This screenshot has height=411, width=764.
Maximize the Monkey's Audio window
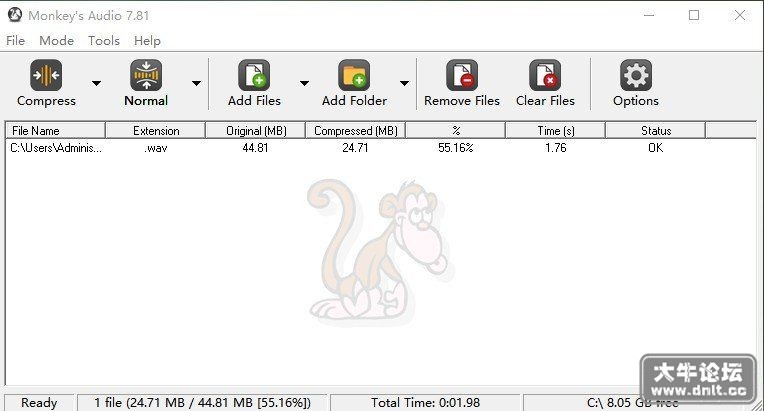(x=694, y=15)
